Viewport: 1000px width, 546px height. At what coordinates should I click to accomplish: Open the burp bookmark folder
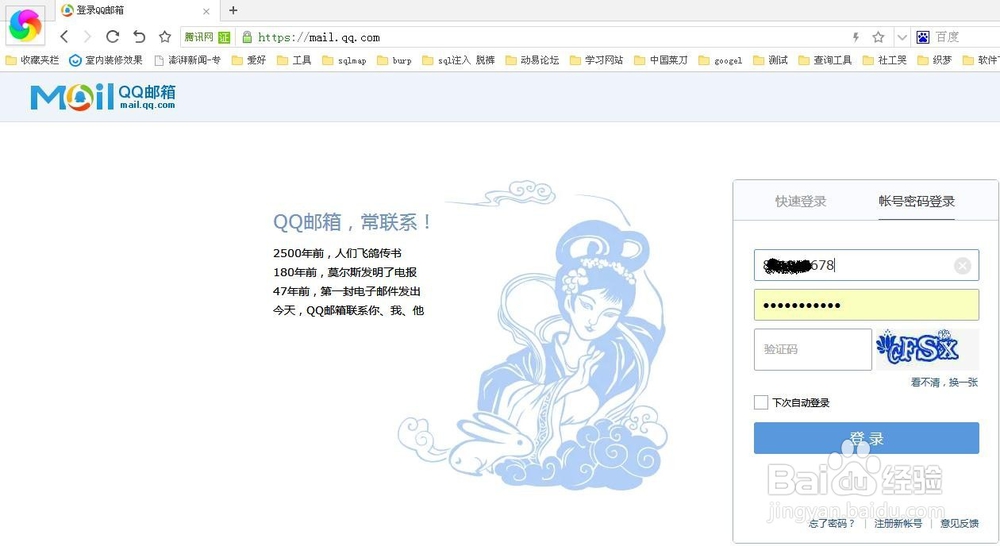pos(394,60)
